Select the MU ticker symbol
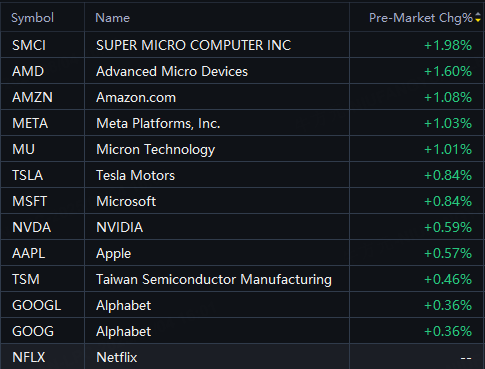This screenshot has height=369, width=485. coord(23,149)
